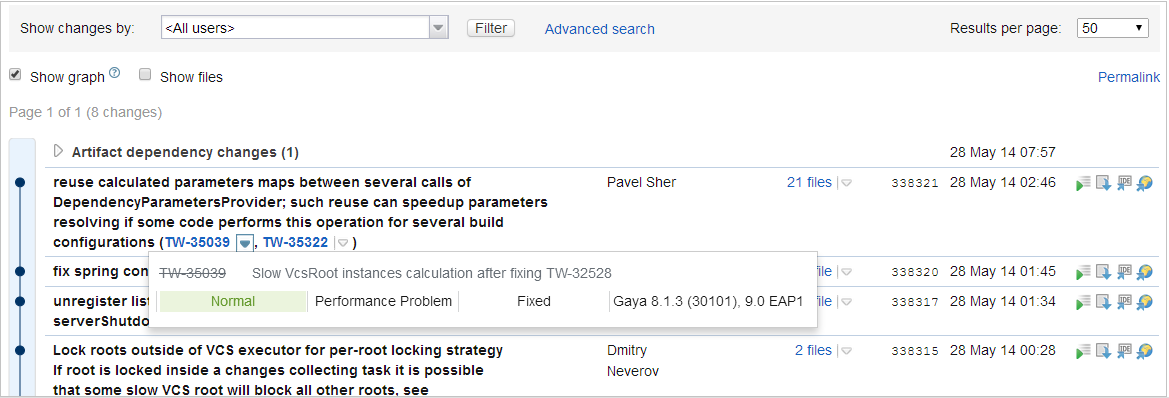
Task: Click run build icon for change 338321
Action: pos(1083,183)
